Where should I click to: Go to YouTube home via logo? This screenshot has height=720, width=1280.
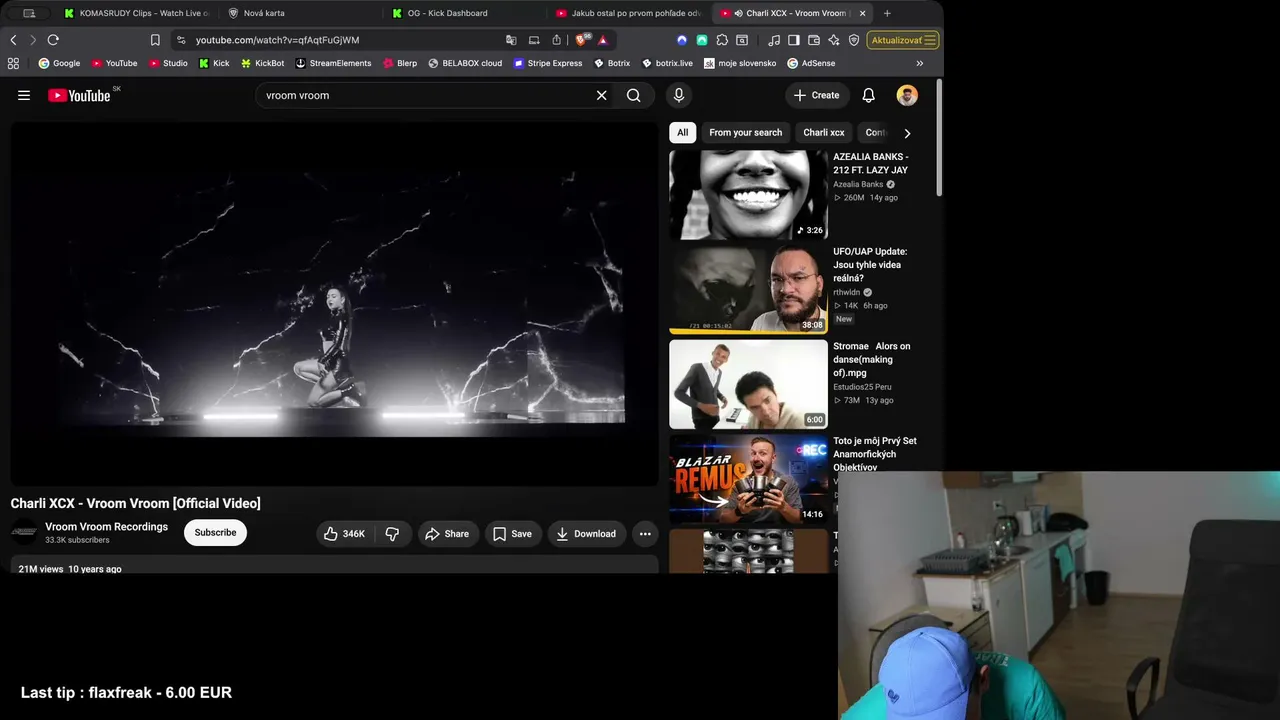point(79,95)
